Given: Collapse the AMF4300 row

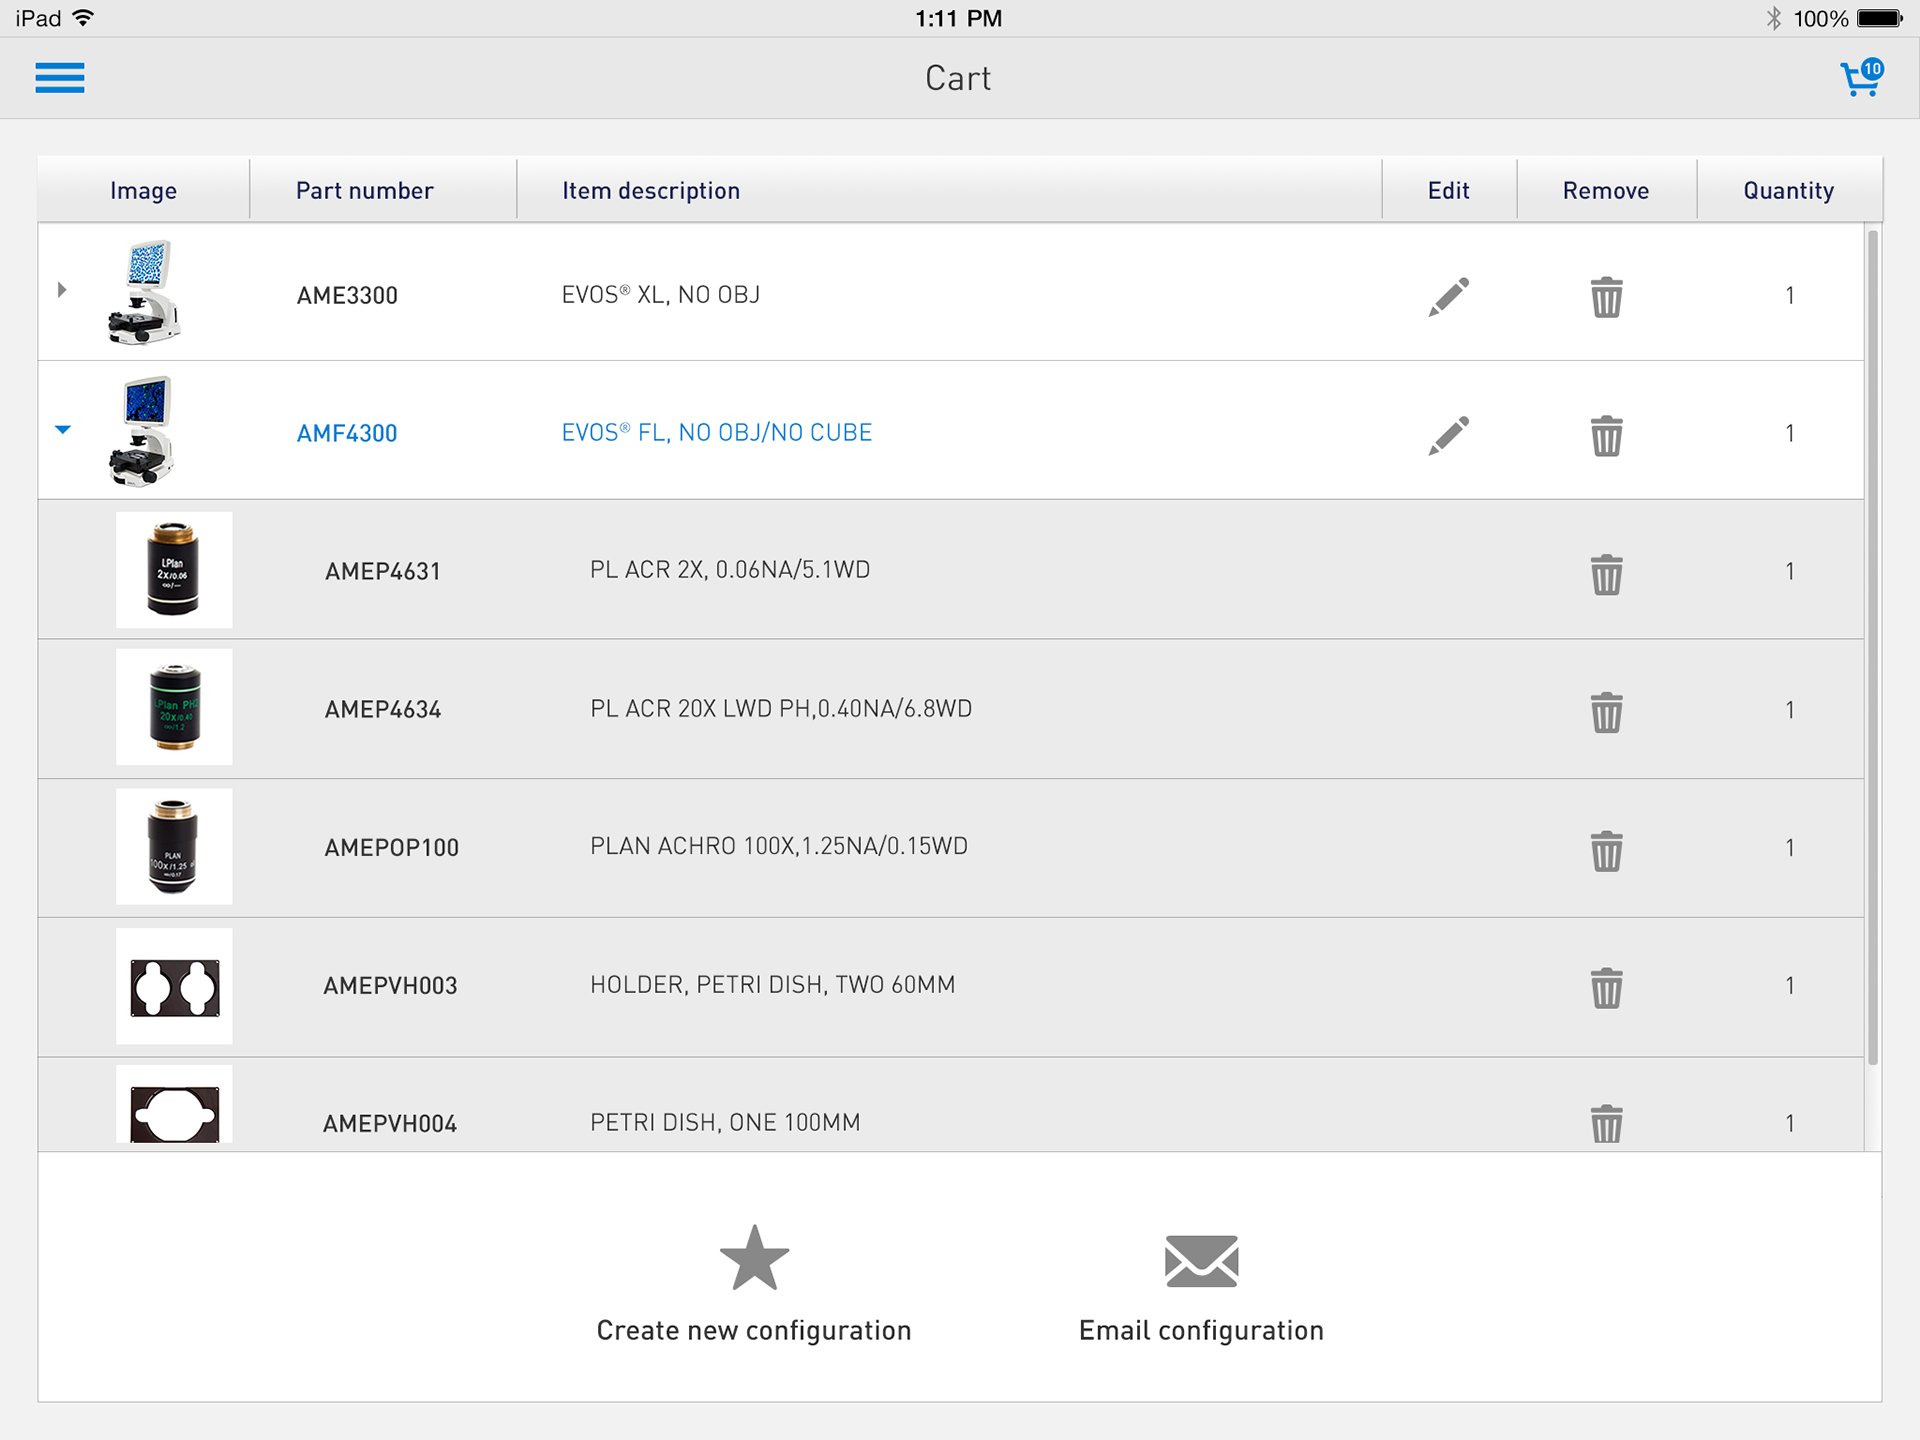Looking at the screenshot, I should [63, 429].
